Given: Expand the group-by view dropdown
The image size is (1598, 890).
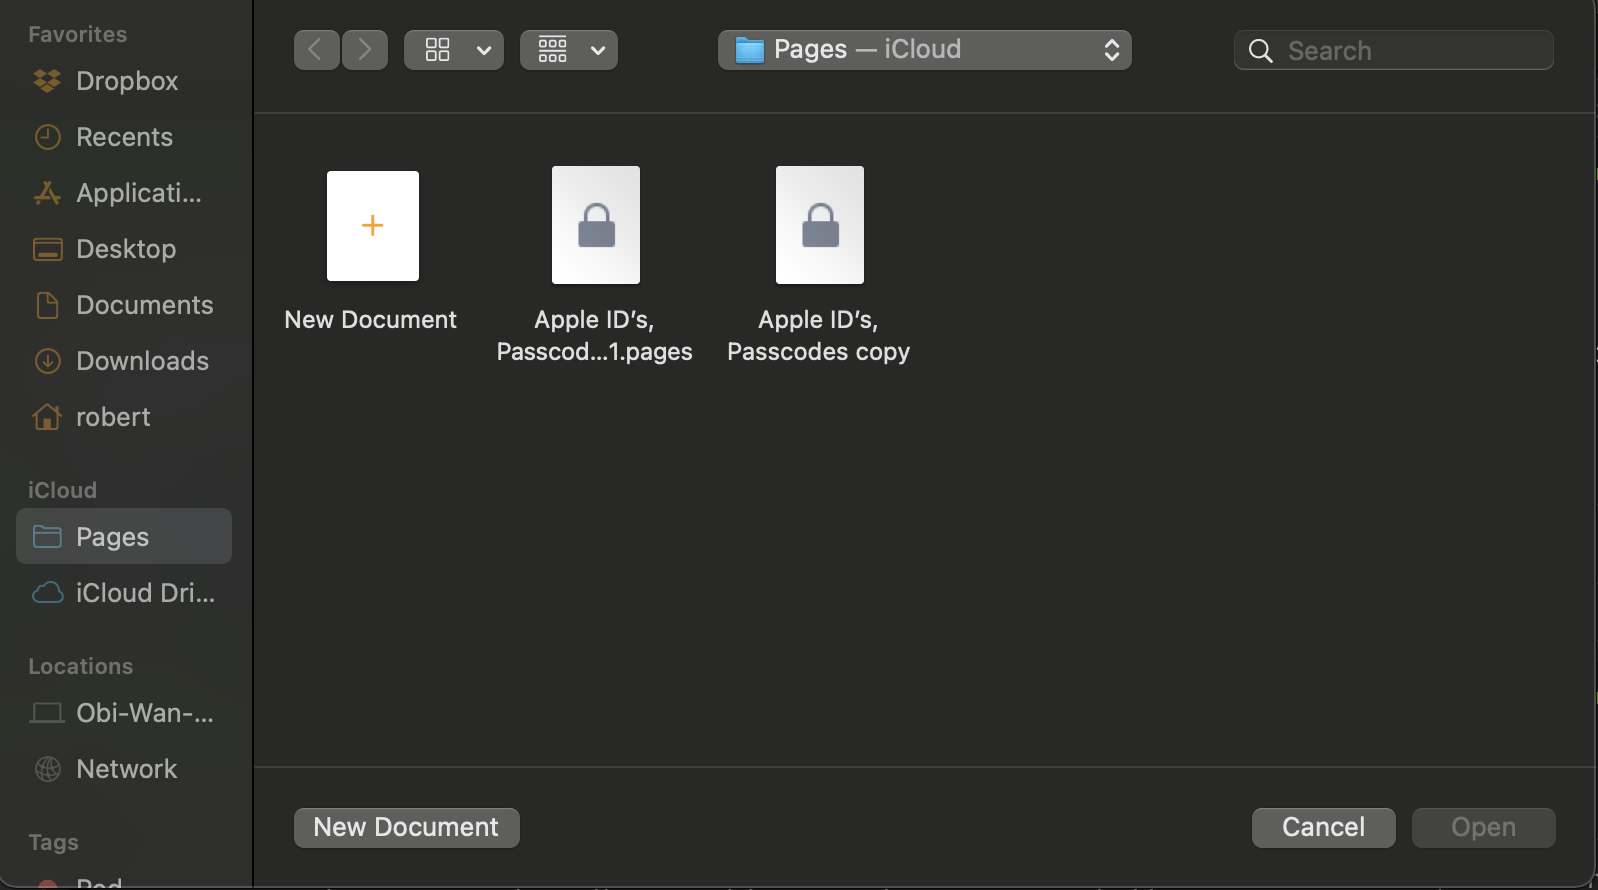Looking at the screenshot, I should (568, 50).
